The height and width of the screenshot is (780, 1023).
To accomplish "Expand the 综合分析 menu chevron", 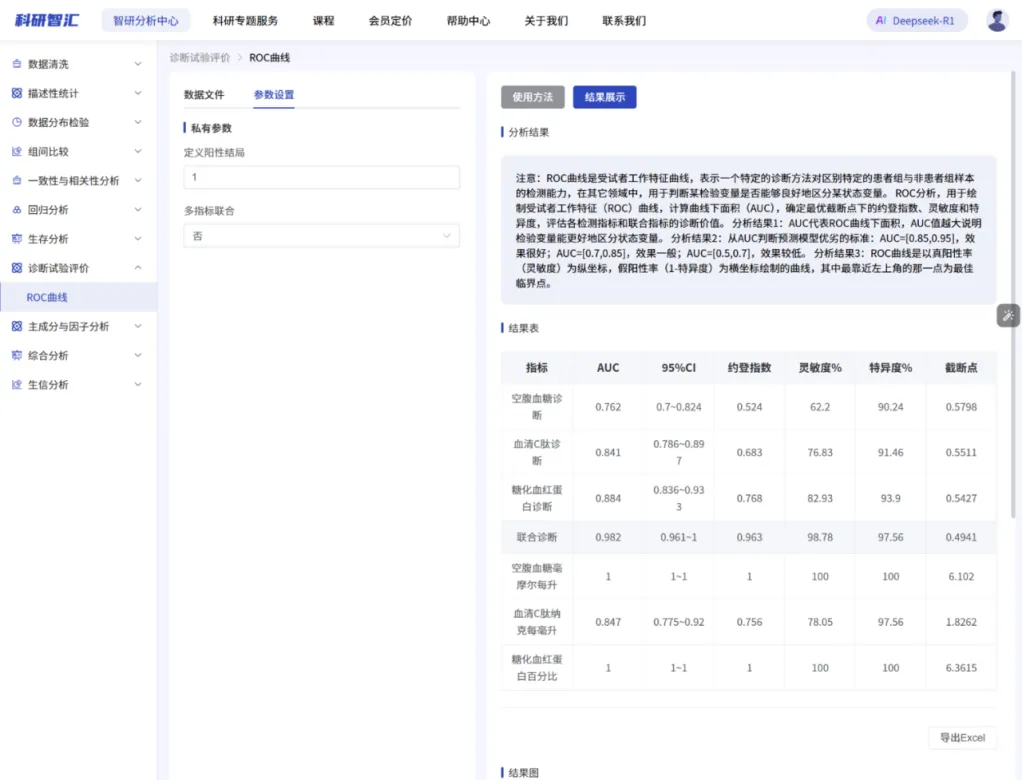I will click(138, 355).
